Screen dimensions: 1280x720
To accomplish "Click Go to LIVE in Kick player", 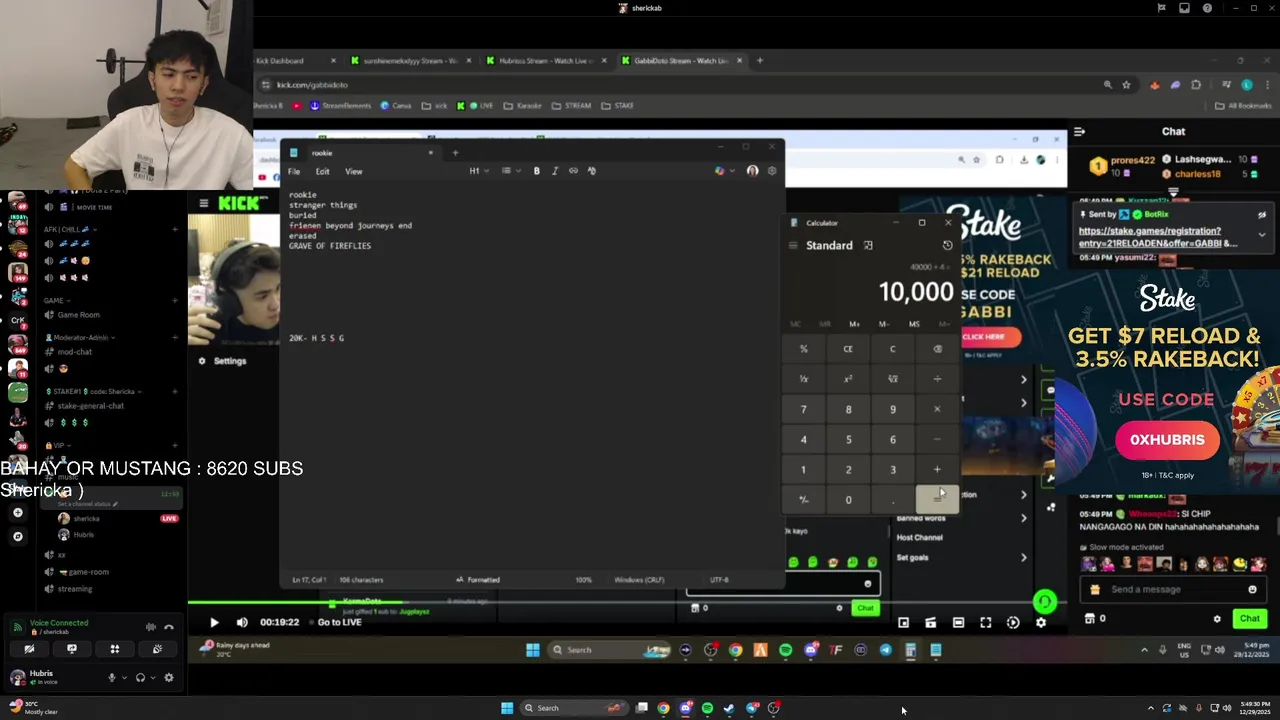I will click(x=339, y=622).
